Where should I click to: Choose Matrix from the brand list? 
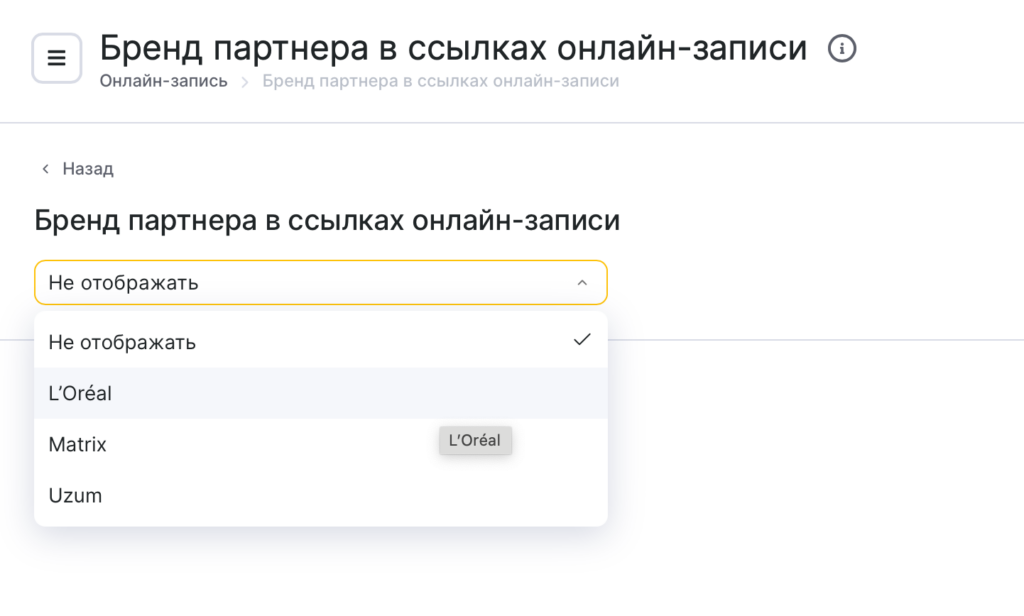coord(78,444)
